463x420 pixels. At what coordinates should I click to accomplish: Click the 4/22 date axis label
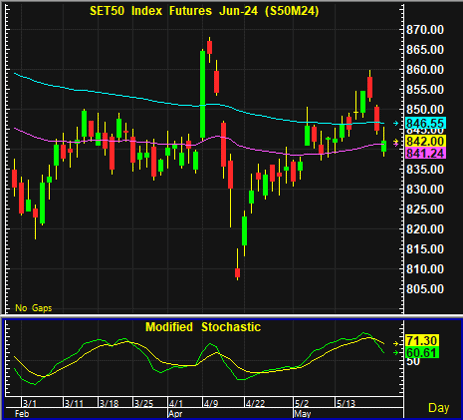coord(256,403)
